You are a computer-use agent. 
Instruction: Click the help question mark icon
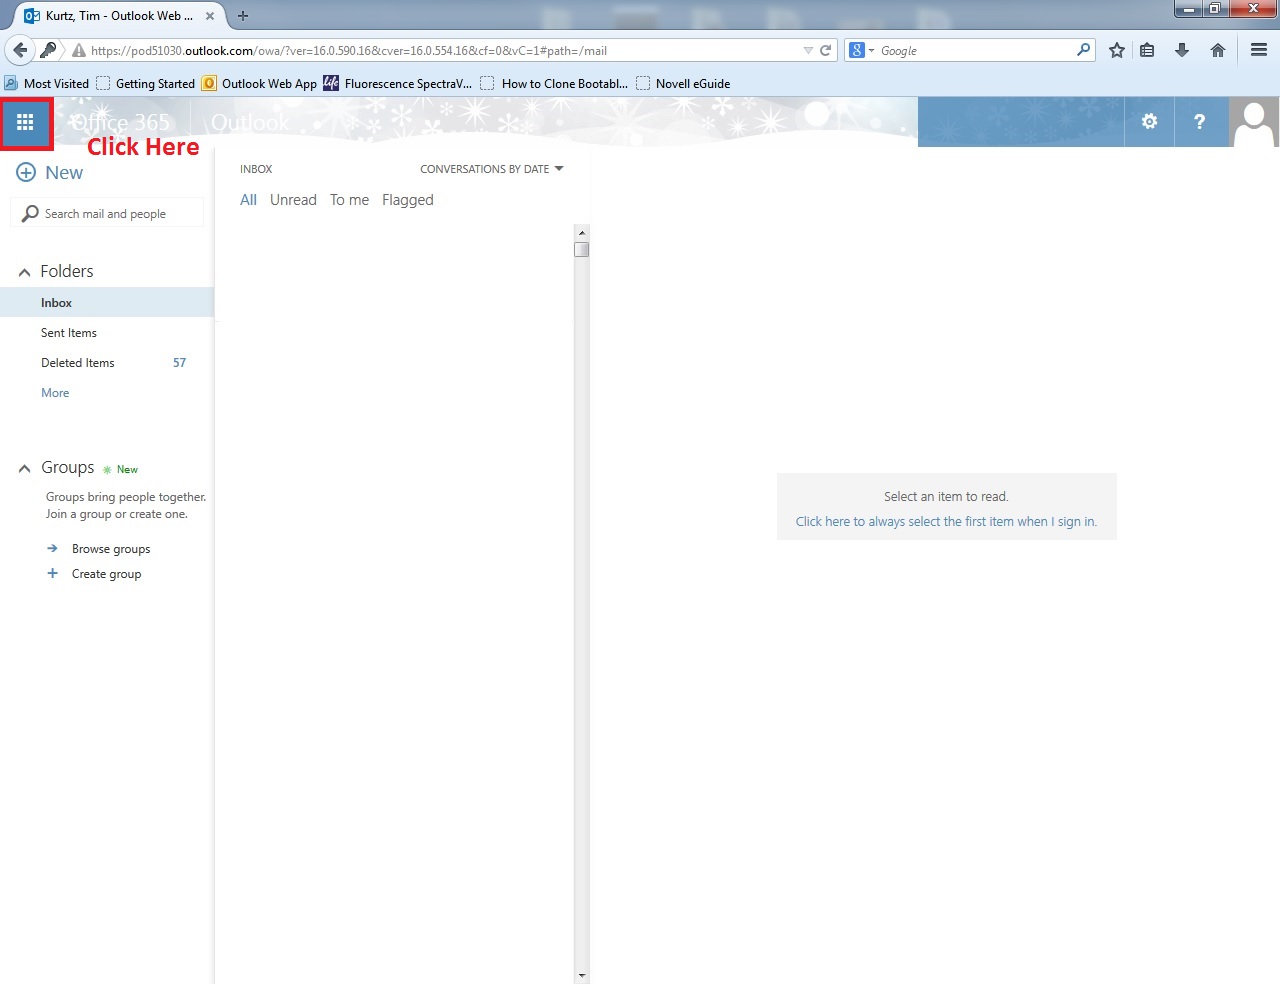[1199, 121]
